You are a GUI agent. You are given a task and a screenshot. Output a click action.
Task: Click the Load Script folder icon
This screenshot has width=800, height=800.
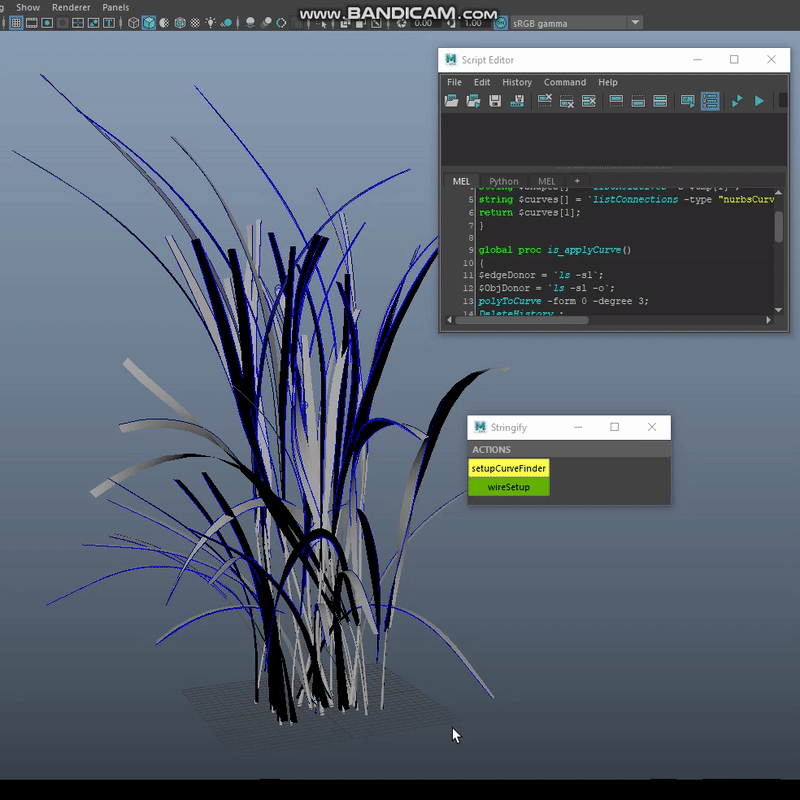(x=452, y=101)
